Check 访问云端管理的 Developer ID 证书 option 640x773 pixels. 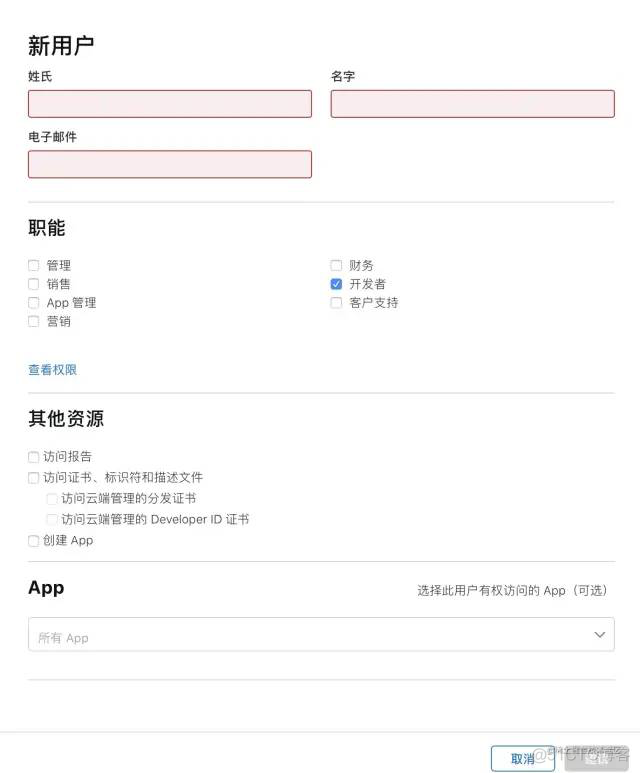click(52, 520)
